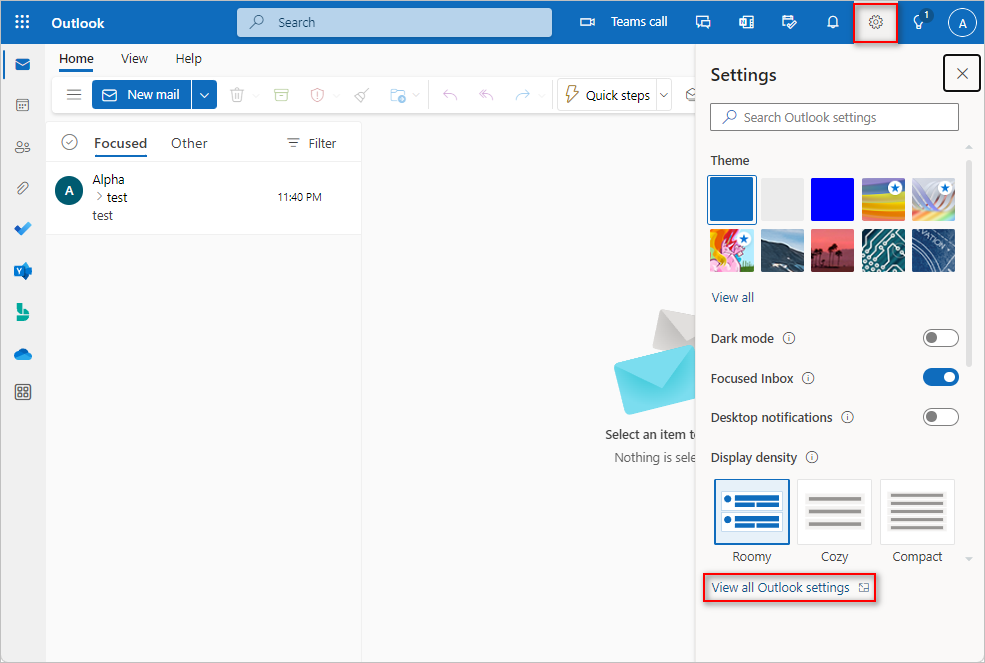Choose the light gray theme swatch
Image resolution: width=985 pixels, height=663 pixels.
[782, 199]
